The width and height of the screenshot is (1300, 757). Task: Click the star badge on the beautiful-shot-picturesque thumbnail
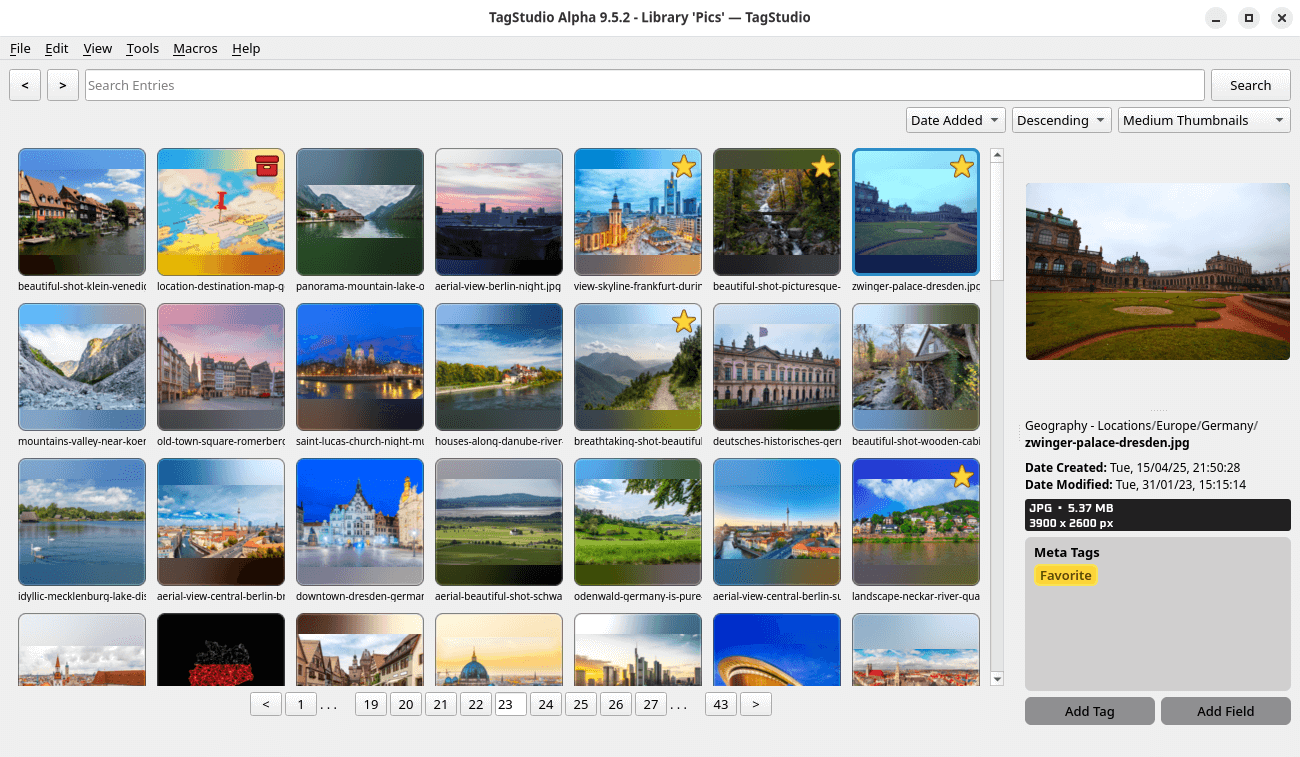[x=822, y=166]
